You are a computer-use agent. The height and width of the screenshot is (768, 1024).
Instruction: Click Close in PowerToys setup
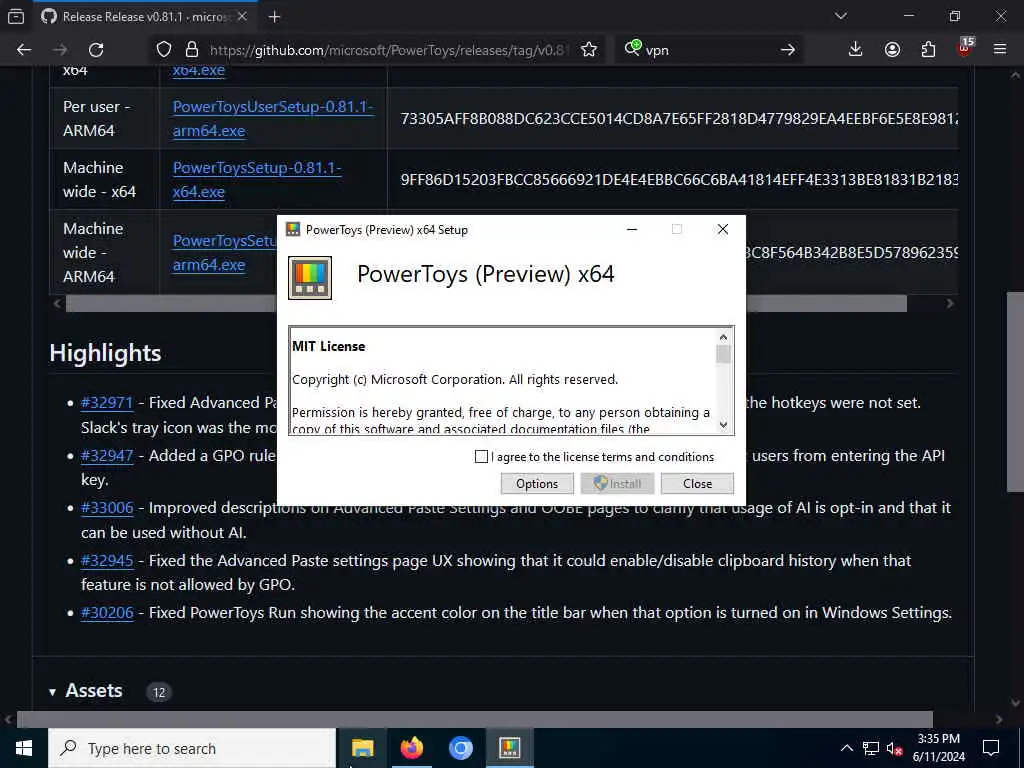697,484
